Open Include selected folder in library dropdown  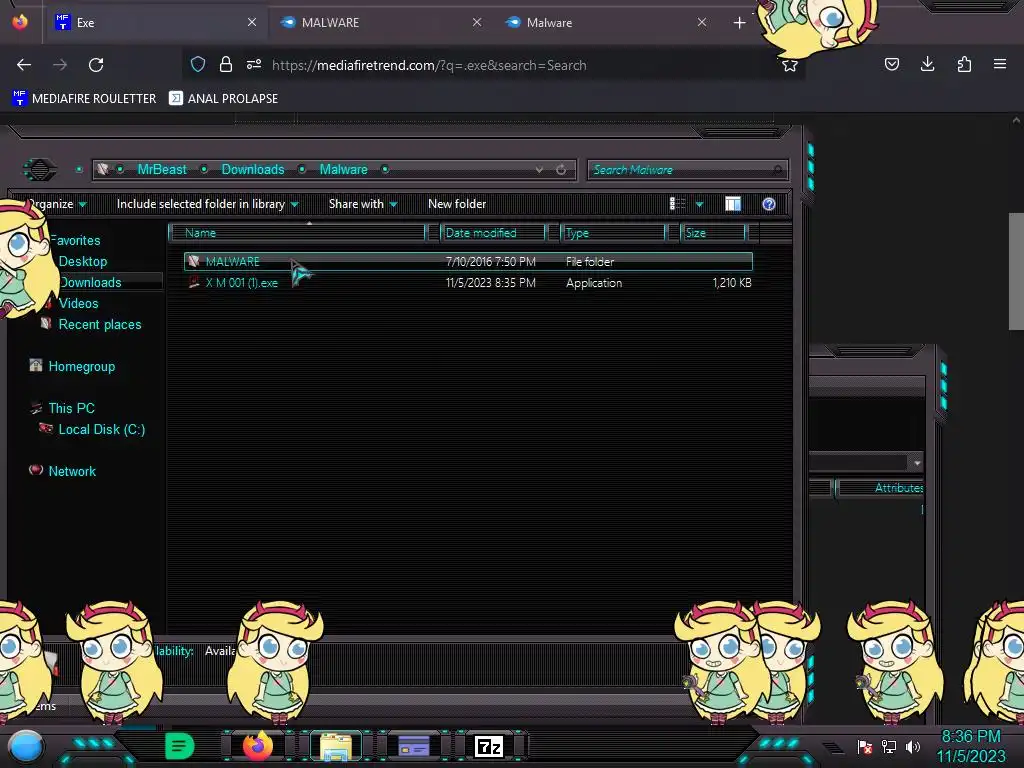pyautogui.click(x=208, y=204)
